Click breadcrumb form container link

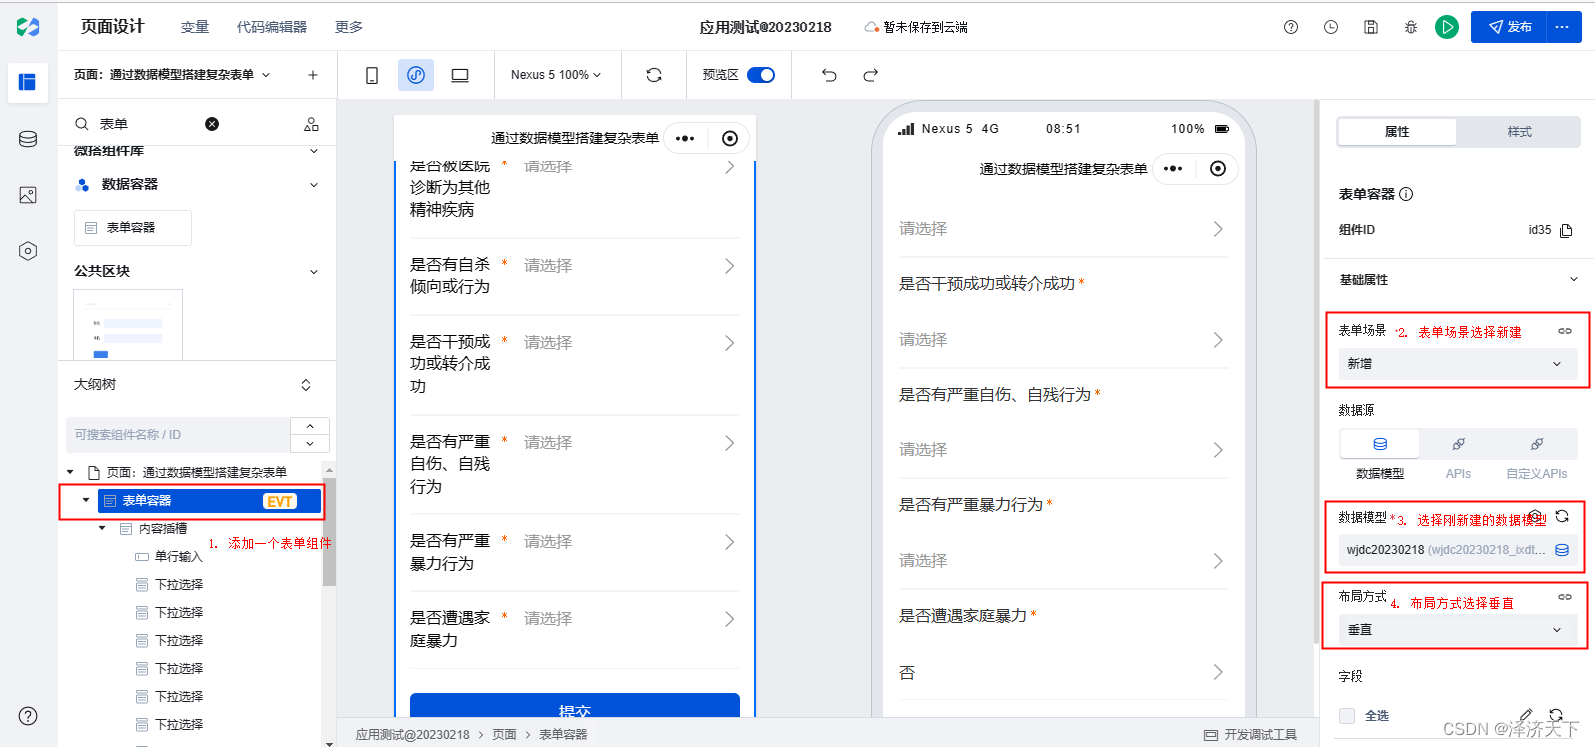pos(563,735)
